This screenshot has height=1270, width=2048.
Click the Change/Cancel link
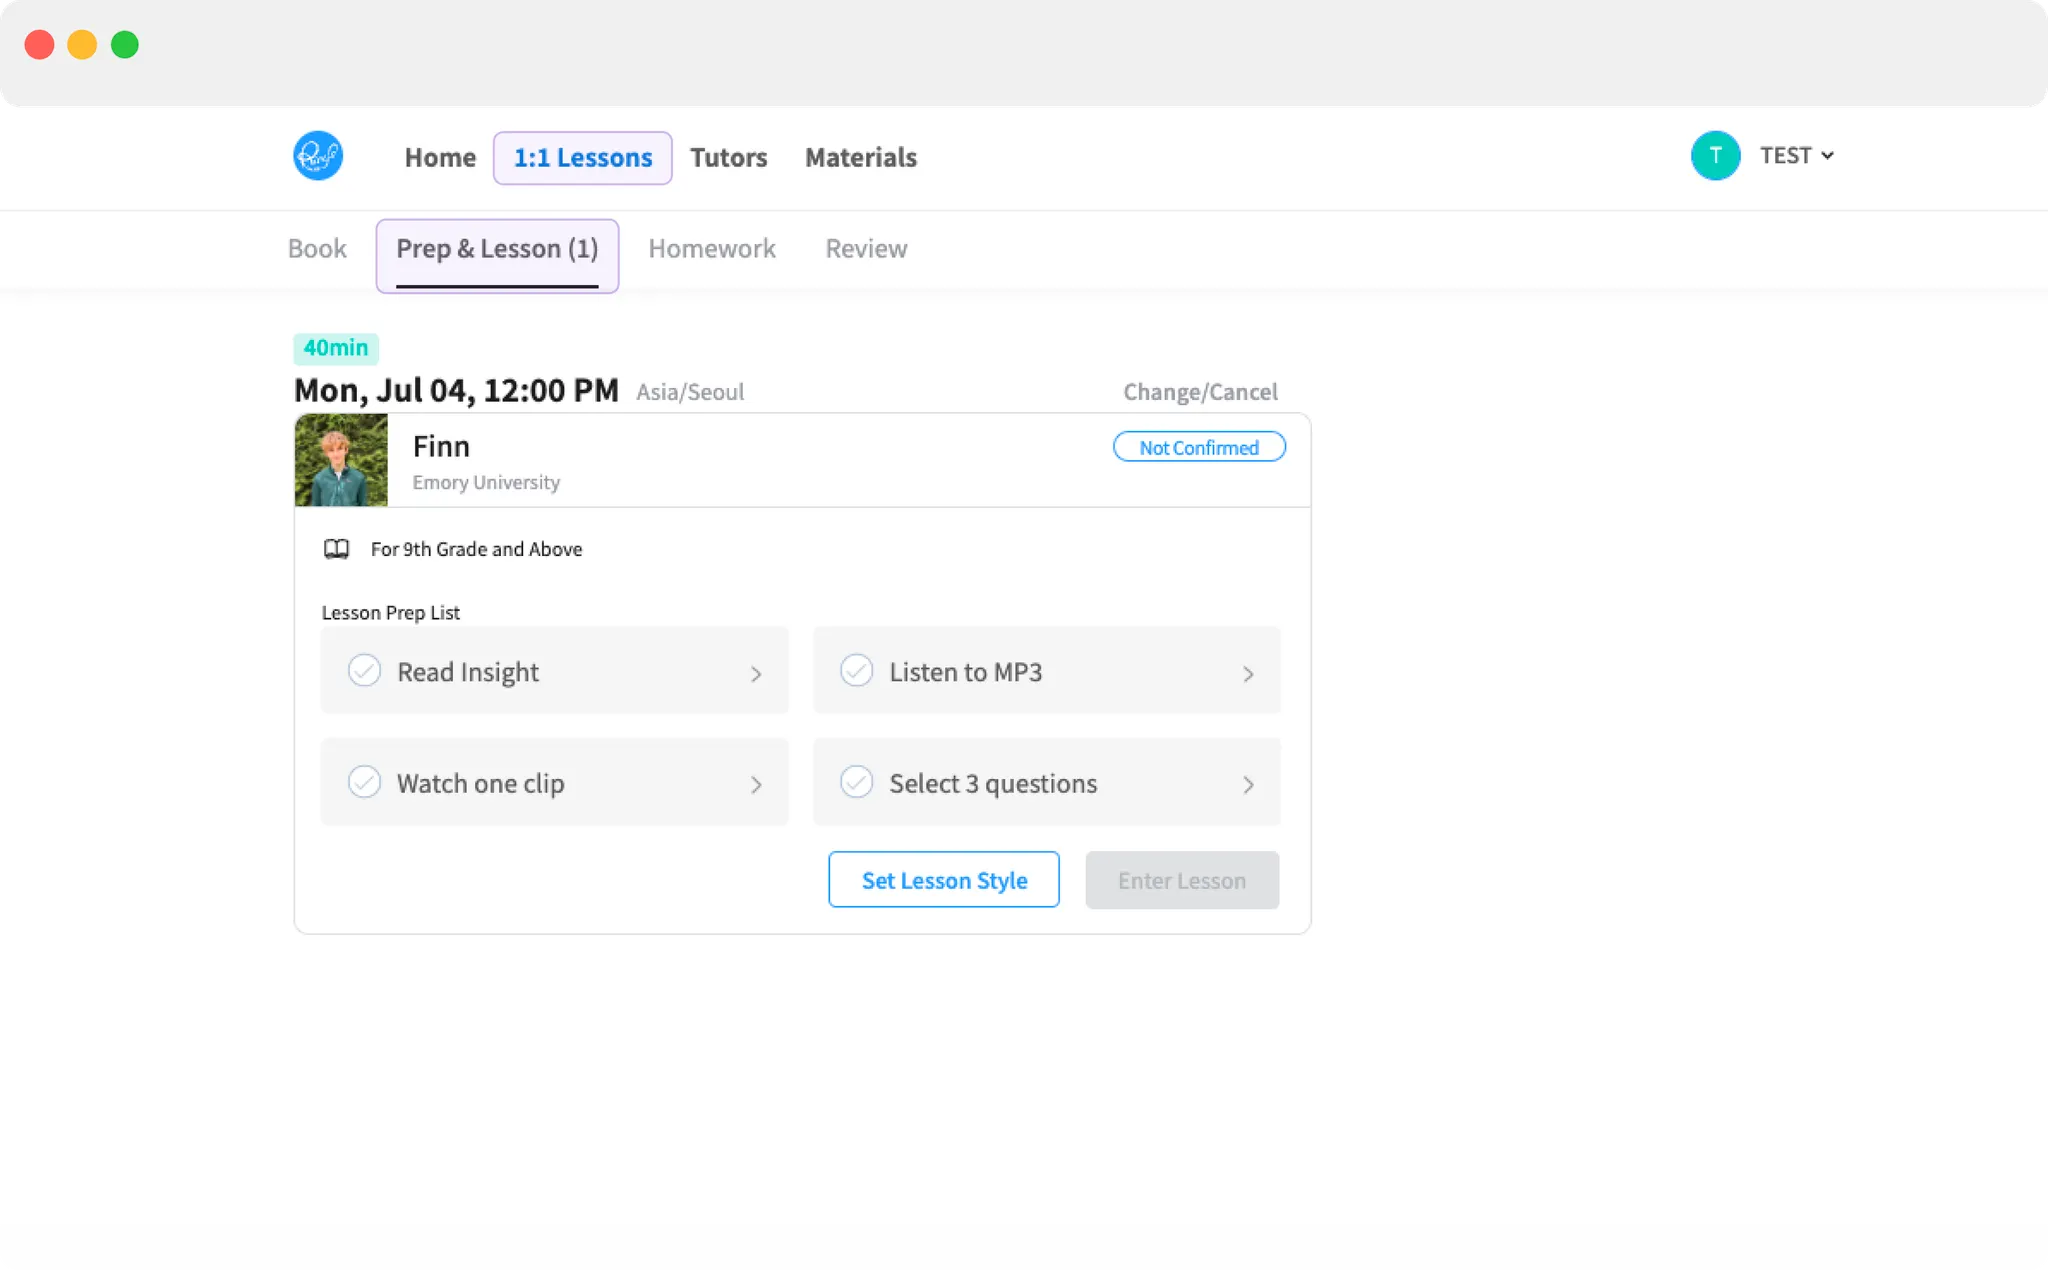tap(1199, 392)
